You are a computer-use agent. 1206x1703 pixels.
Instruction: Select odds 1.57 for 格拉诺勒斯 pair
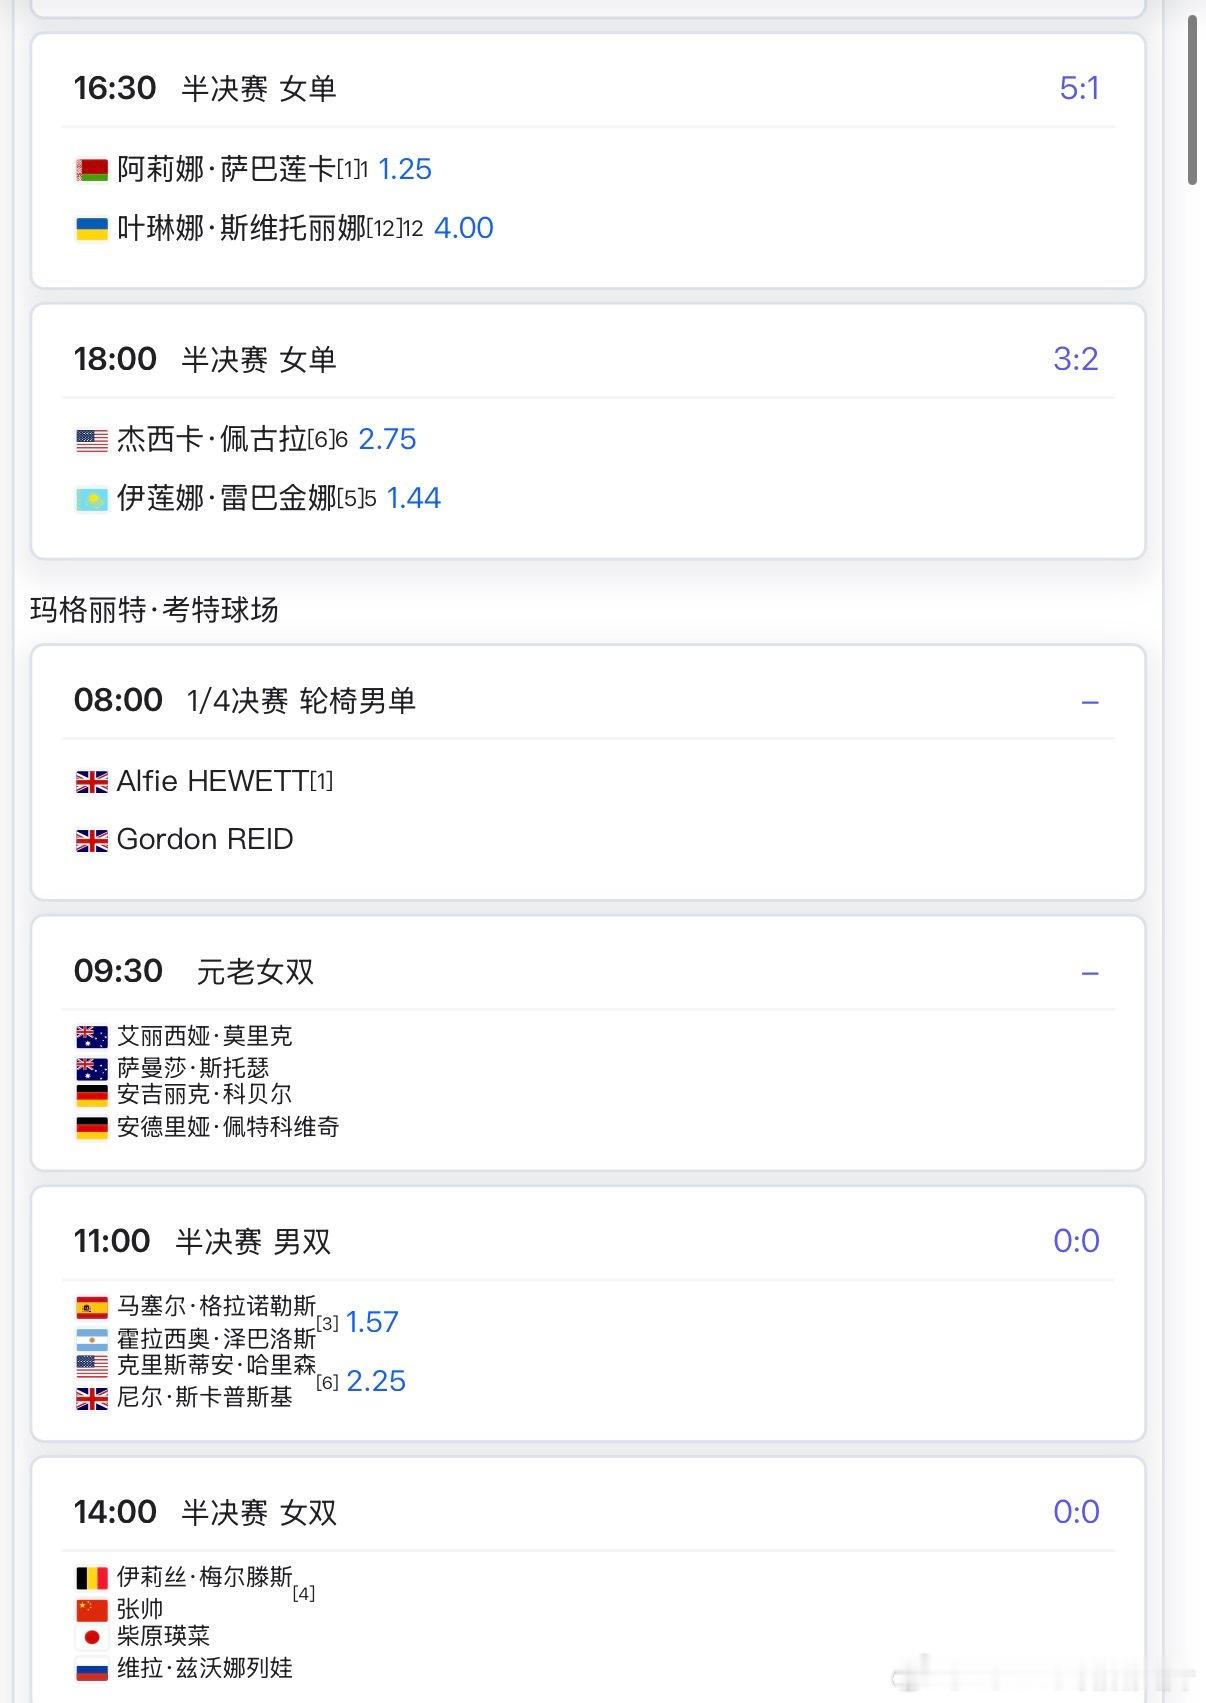click(372, 1322)
